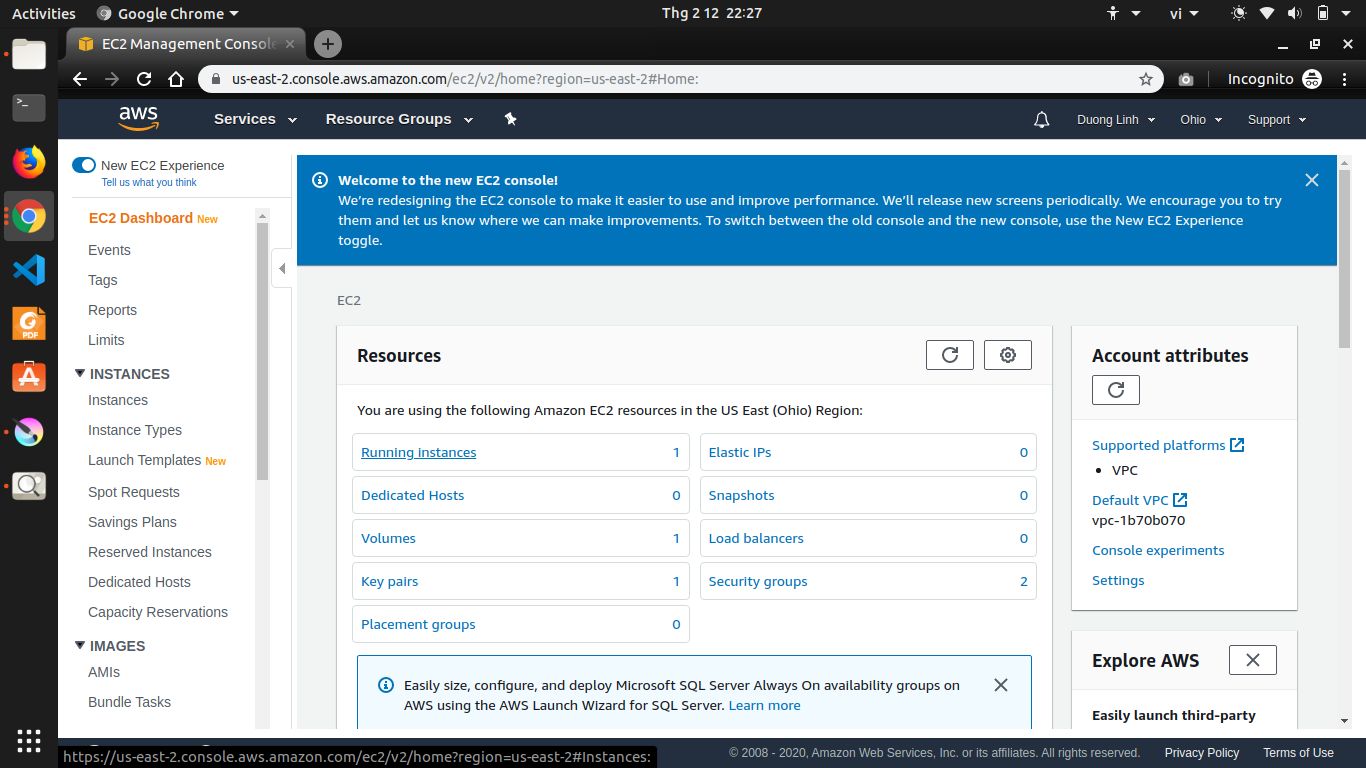Click the camera icon in Chrome toolbar
The image size is (1366, 768).
pyautogui.click(x=1186, y=79)
